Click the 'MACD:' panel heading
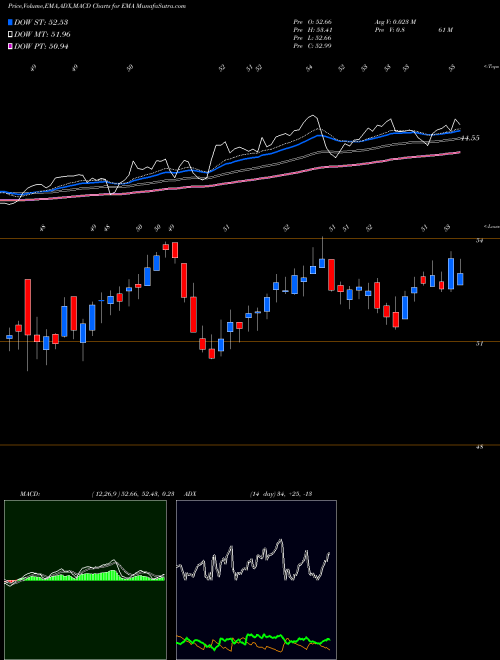The image size is (500, 660). coord(29,494)
